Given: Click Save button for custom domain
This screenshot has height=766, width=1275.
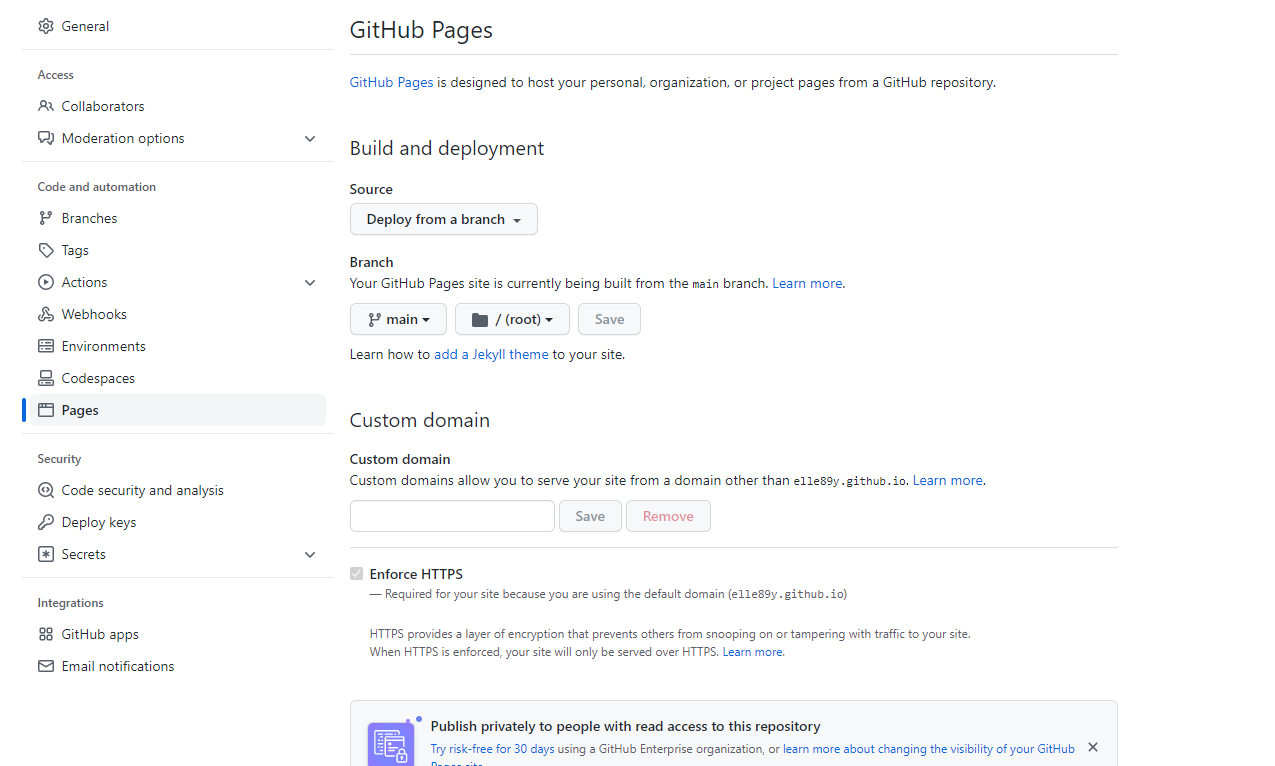Looking at the screenshot, I should click(590, 516).
